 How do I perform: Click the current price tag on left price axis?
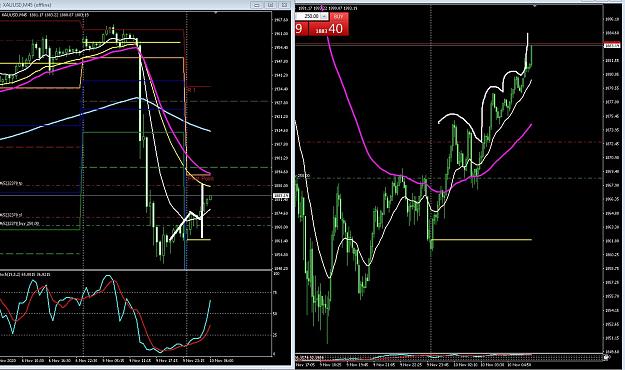pyautogui.click(x=281, y=195)
